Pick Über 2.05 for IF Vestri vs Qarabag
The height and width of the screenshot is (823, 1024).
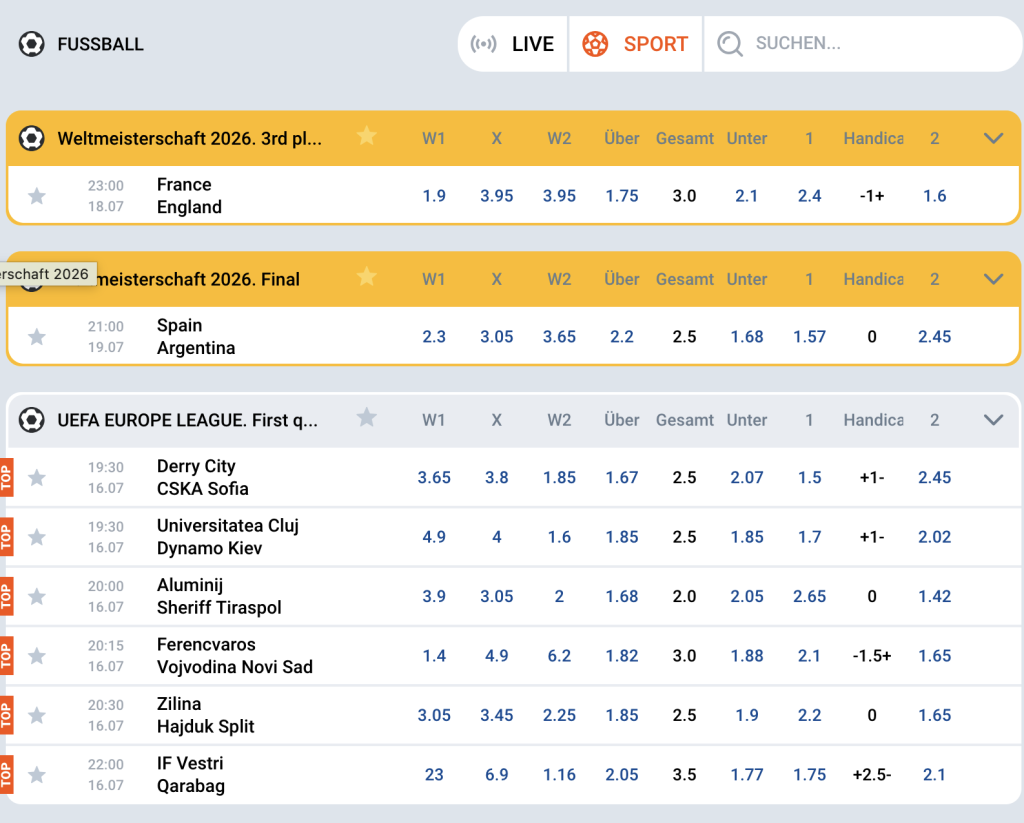click(622, 775)
